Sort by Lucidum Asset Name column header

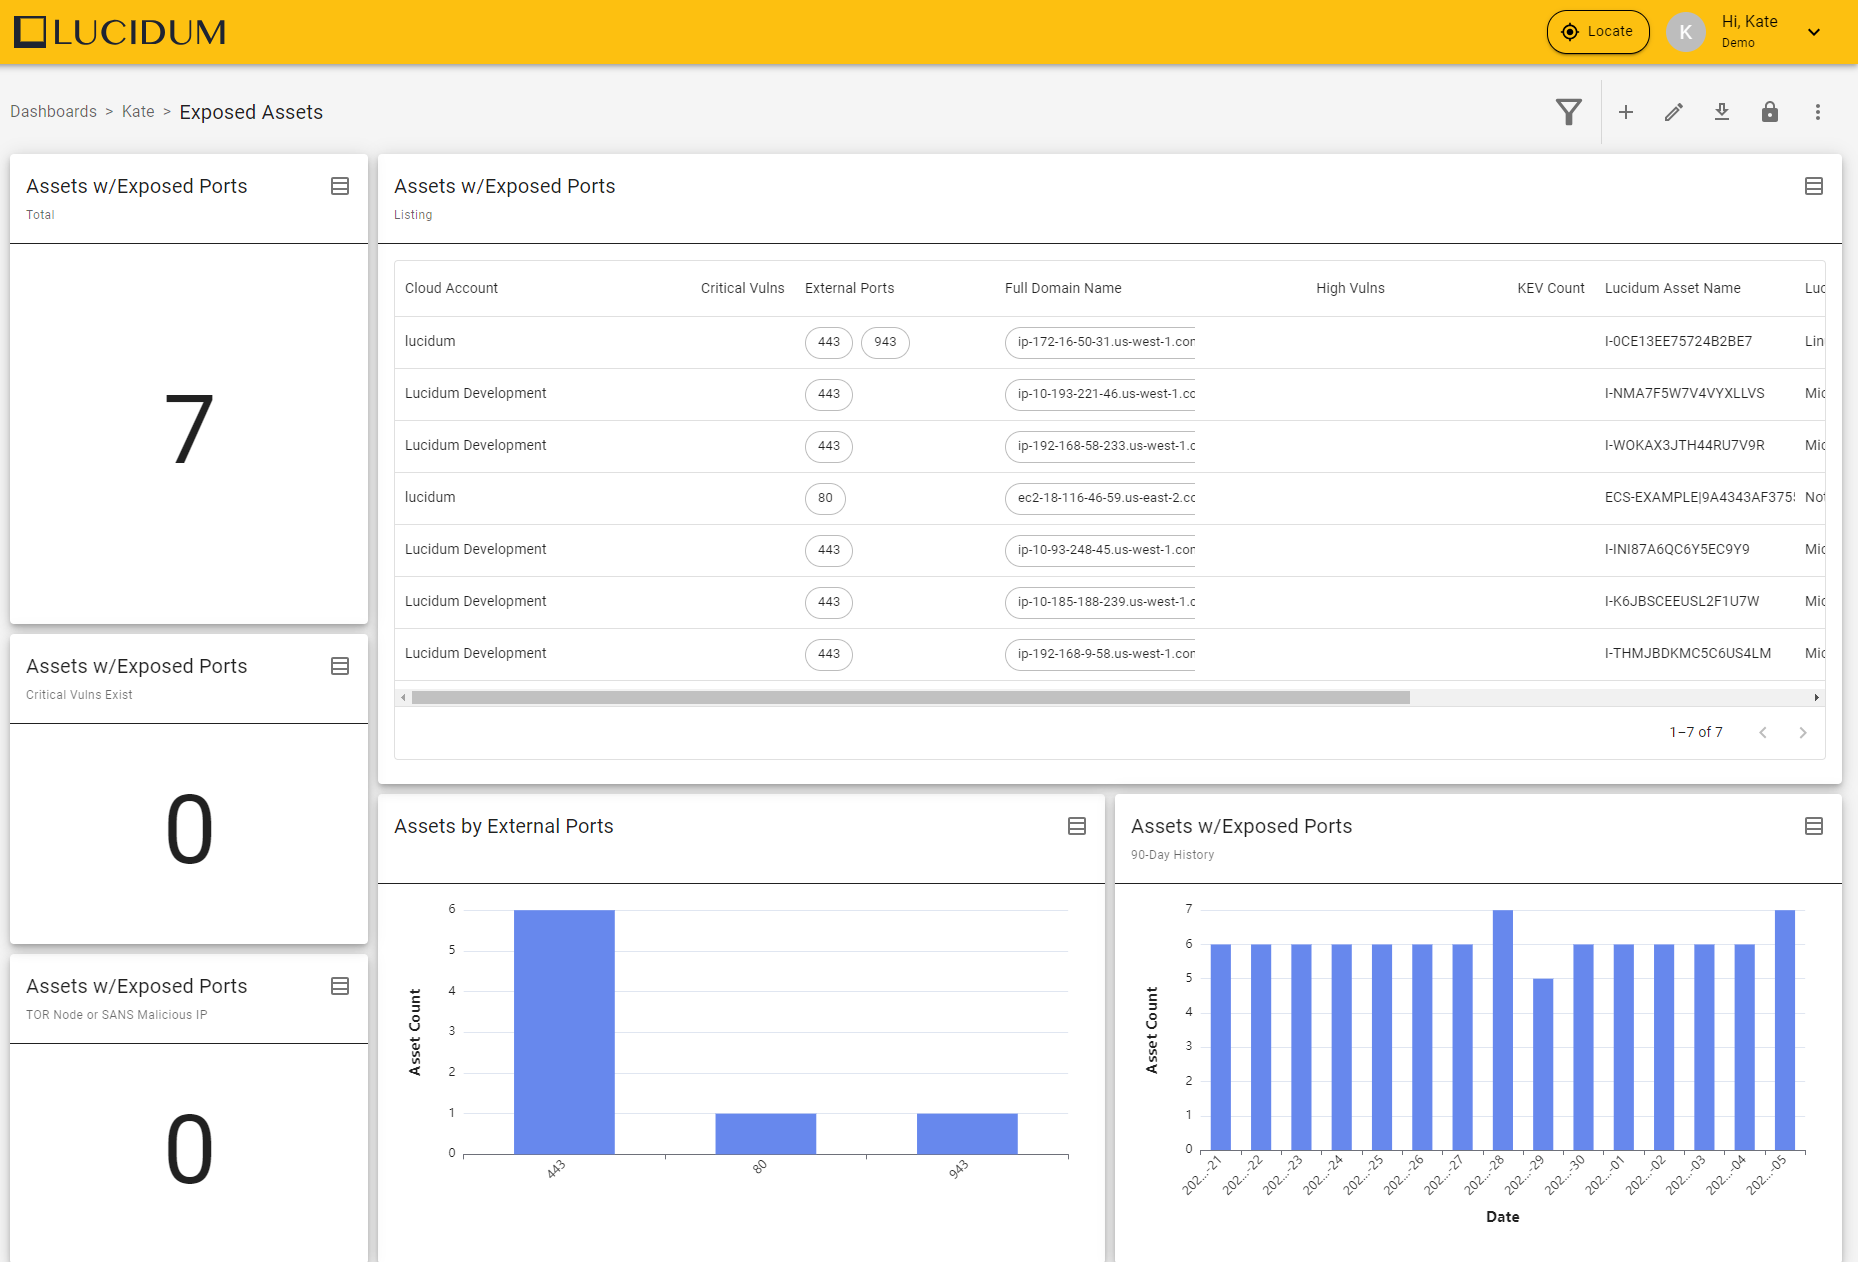[1672, 288]
